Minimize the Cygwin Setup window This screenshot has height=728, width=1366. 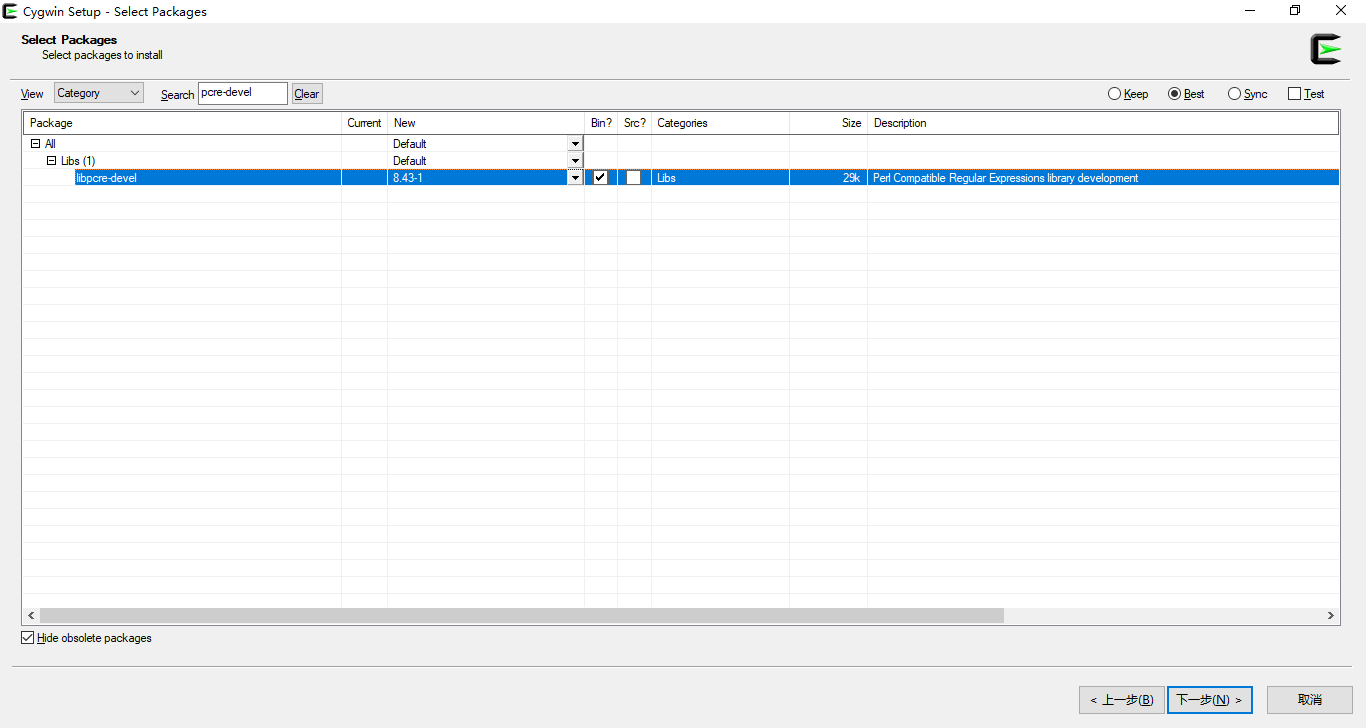1250,11
